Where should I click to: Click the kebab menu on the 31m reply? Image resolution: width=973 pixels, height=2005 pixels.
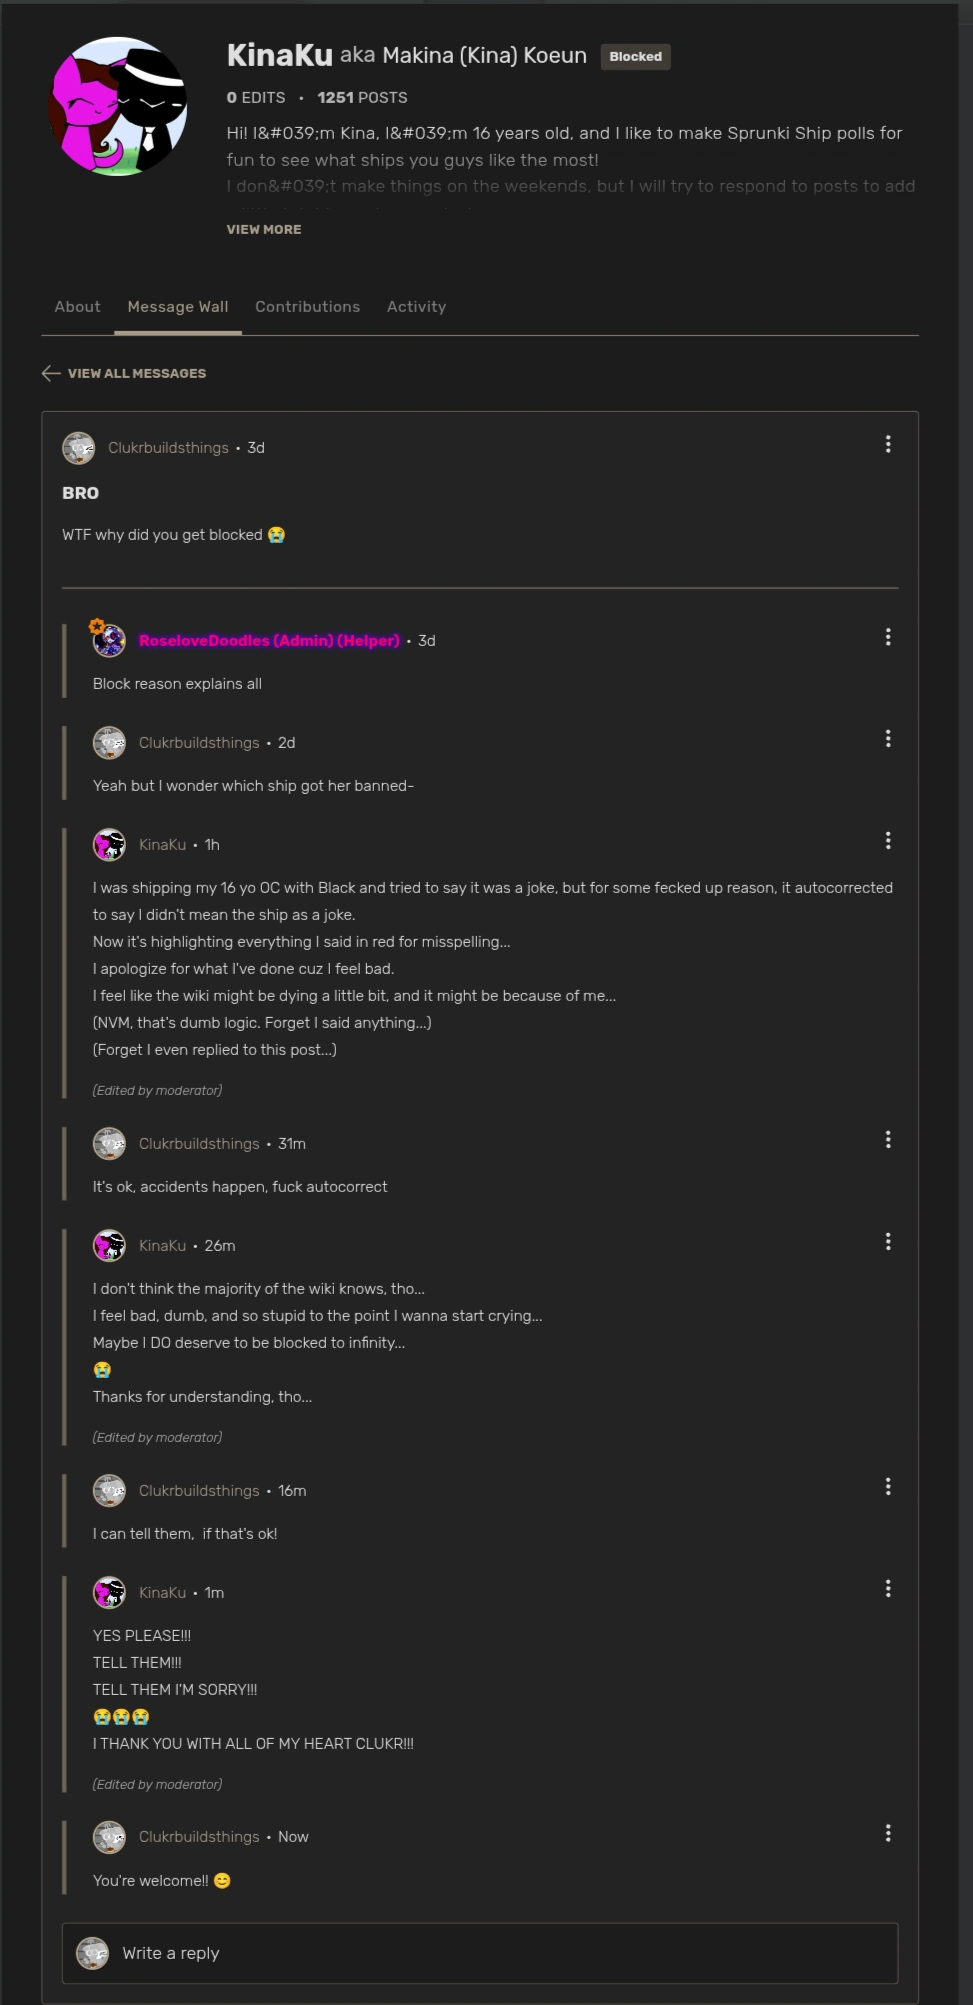coord(887,1140)
